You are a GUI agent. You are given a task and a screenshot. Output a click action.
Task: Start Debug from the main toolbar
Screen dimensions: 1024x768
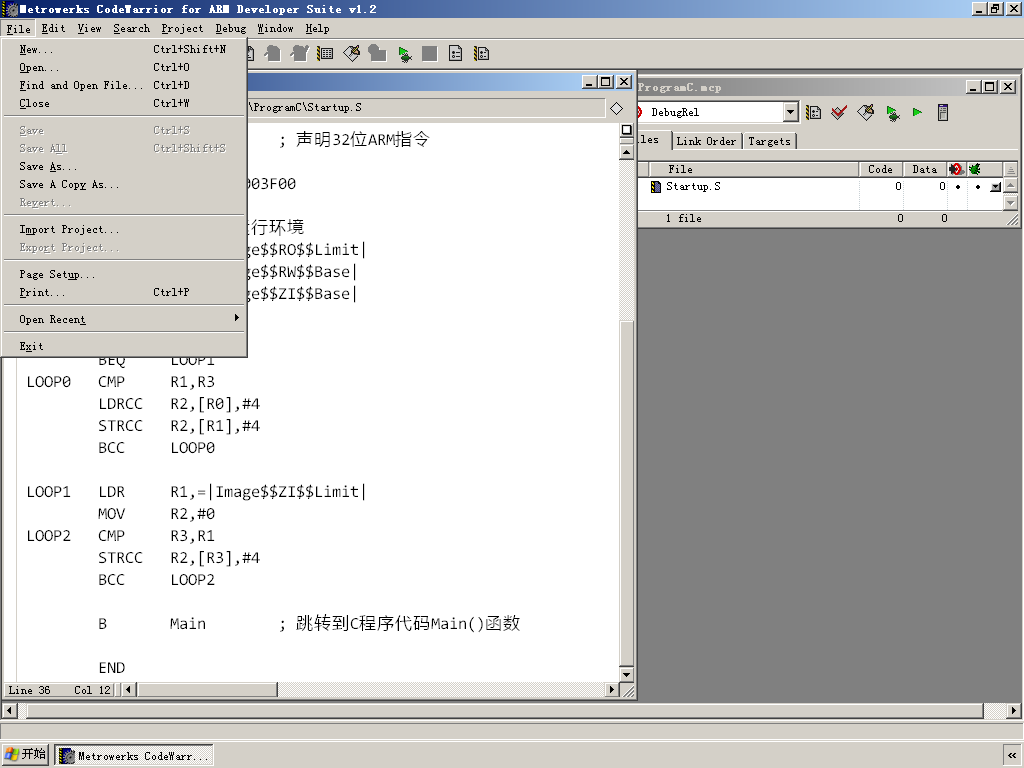tap(404, 54)
